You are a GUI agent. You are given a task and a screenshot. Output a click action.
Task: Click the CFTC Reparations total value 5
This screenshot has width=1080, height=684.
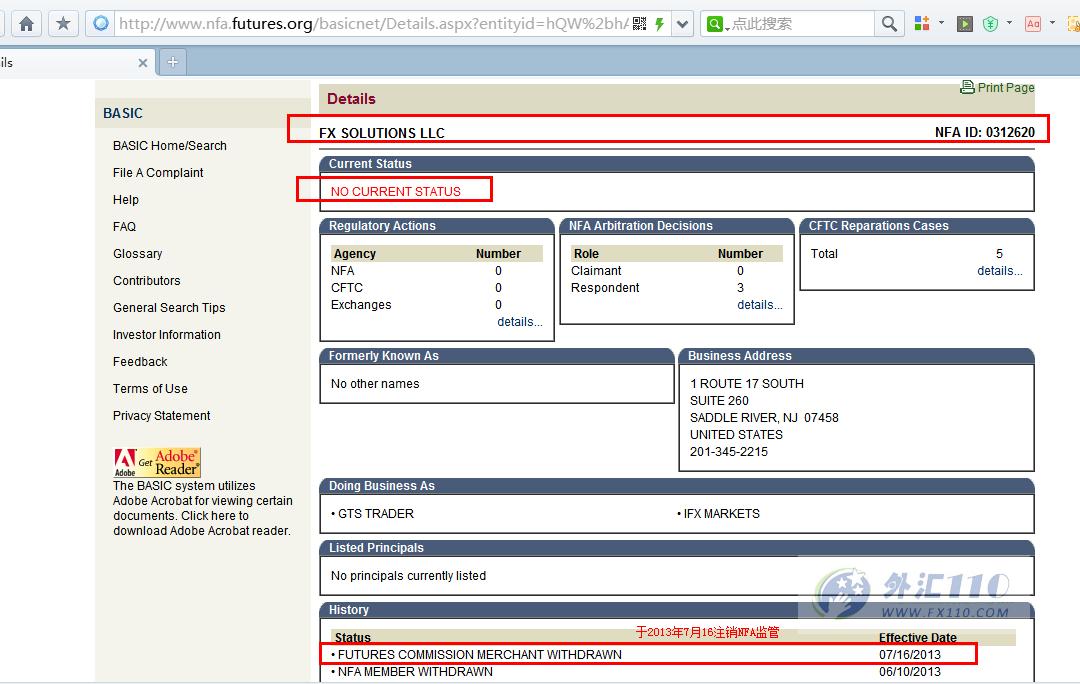click(999, 253)
